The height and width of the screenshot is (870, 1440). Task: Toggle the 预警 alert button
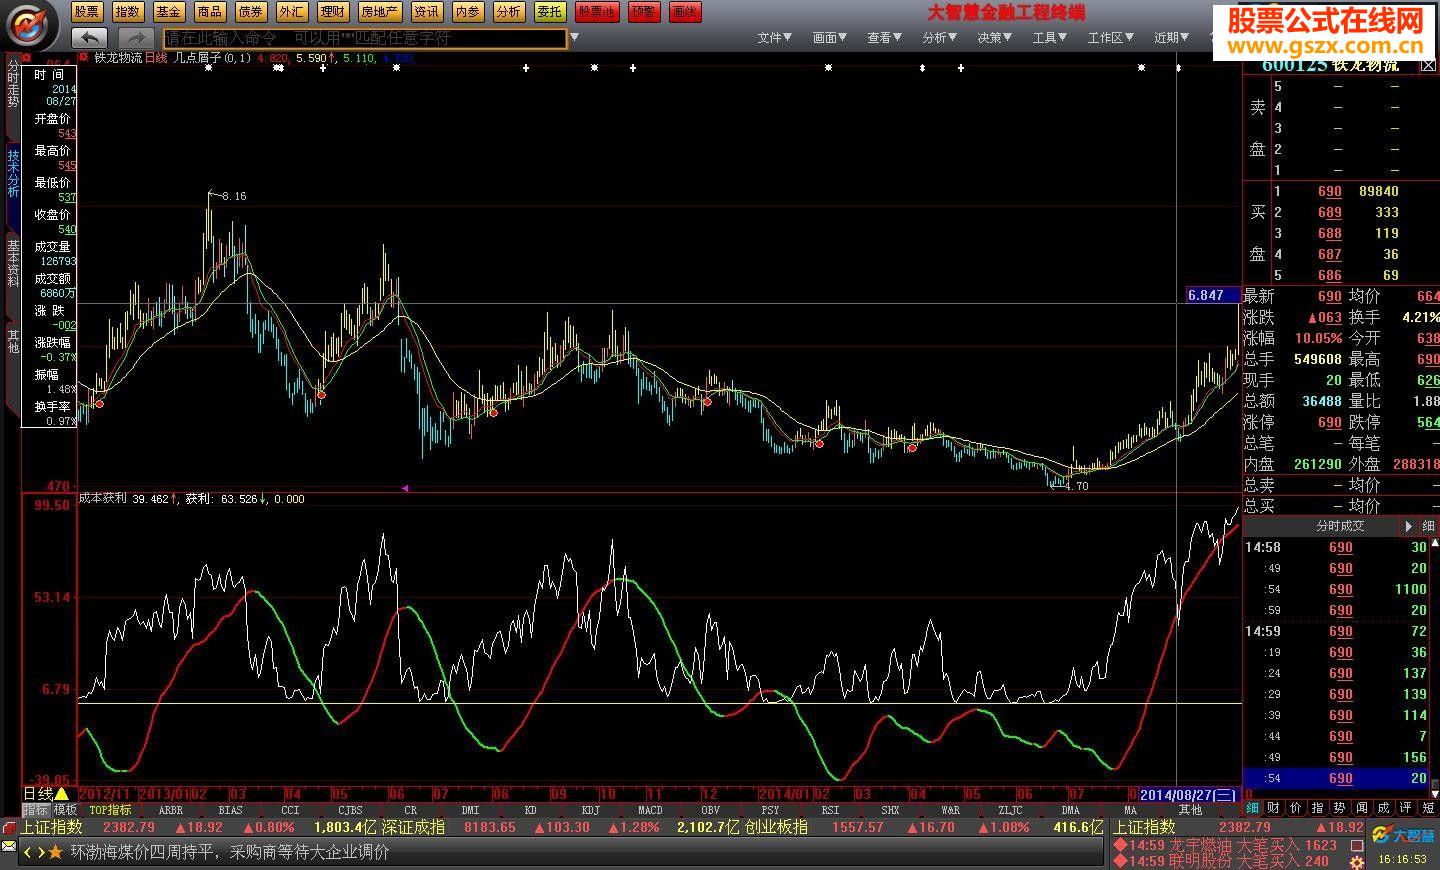point(645,12)
